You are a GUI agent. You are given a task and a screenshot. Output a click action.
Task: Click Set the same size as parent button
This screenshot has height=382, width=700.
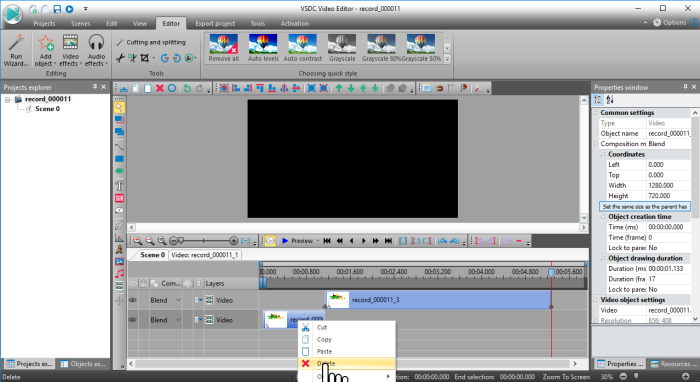pos(645,207)
